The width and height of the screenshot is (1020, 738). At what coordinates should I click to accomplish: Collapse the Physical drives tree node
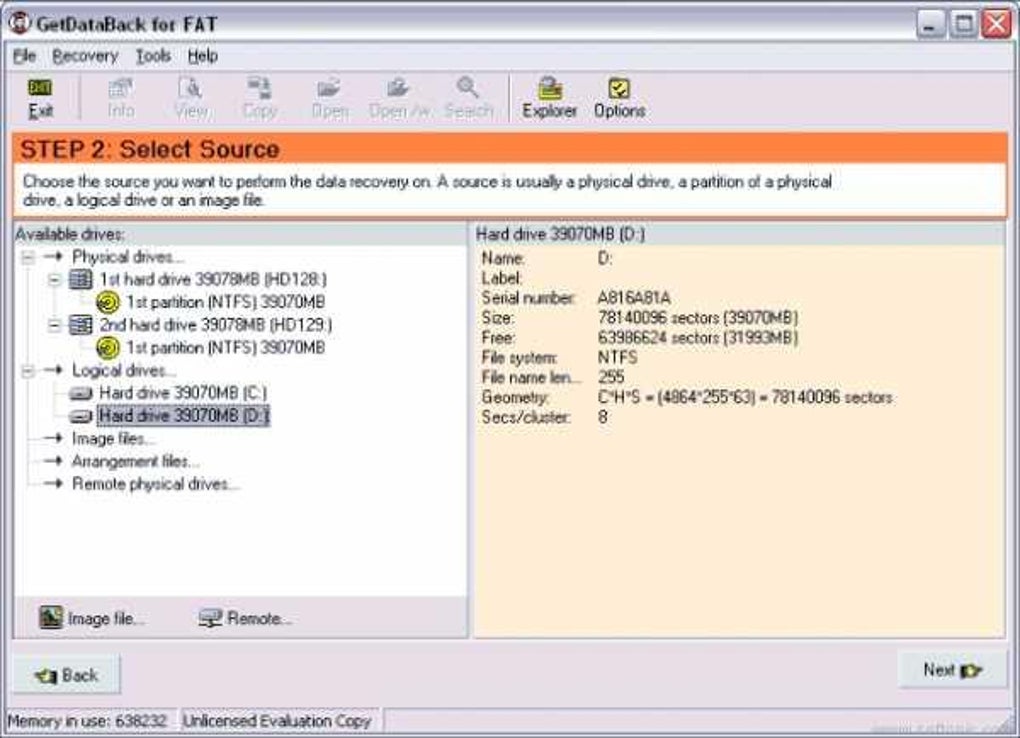coord(27,257)
